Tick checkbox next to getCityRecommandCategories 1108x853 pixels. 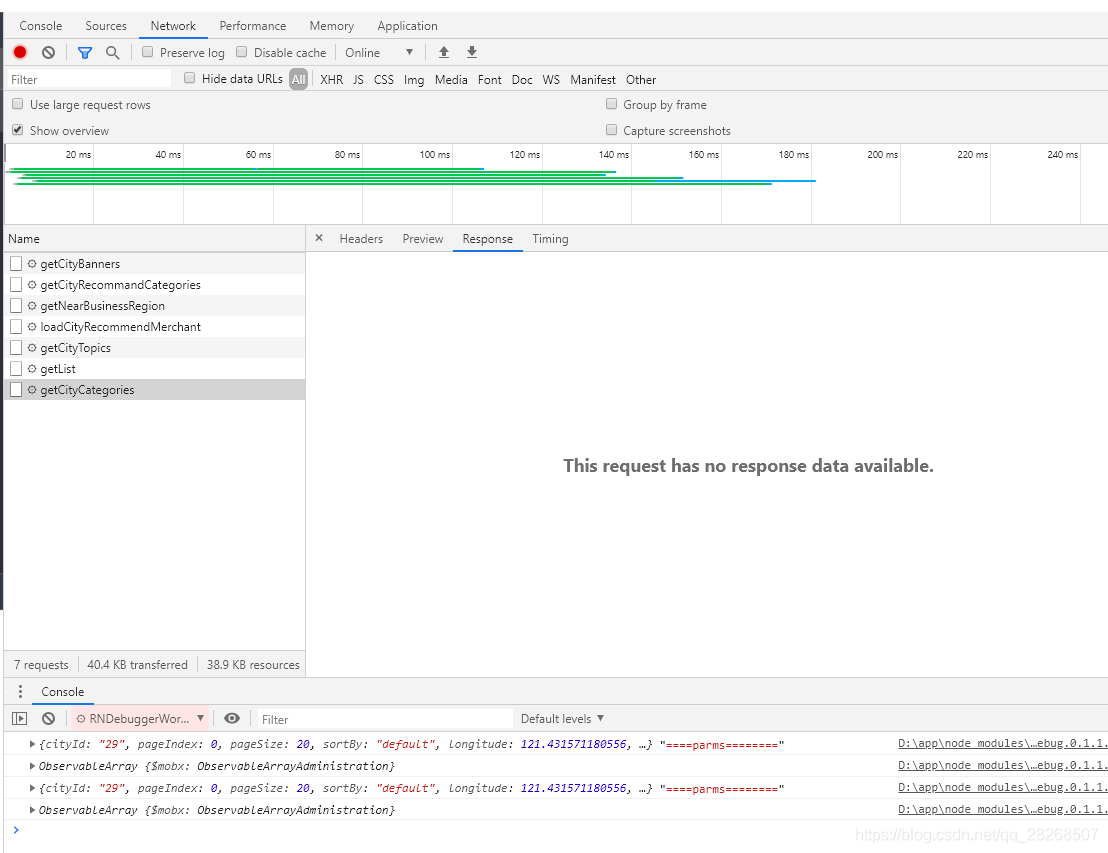(x=16, y=285)
